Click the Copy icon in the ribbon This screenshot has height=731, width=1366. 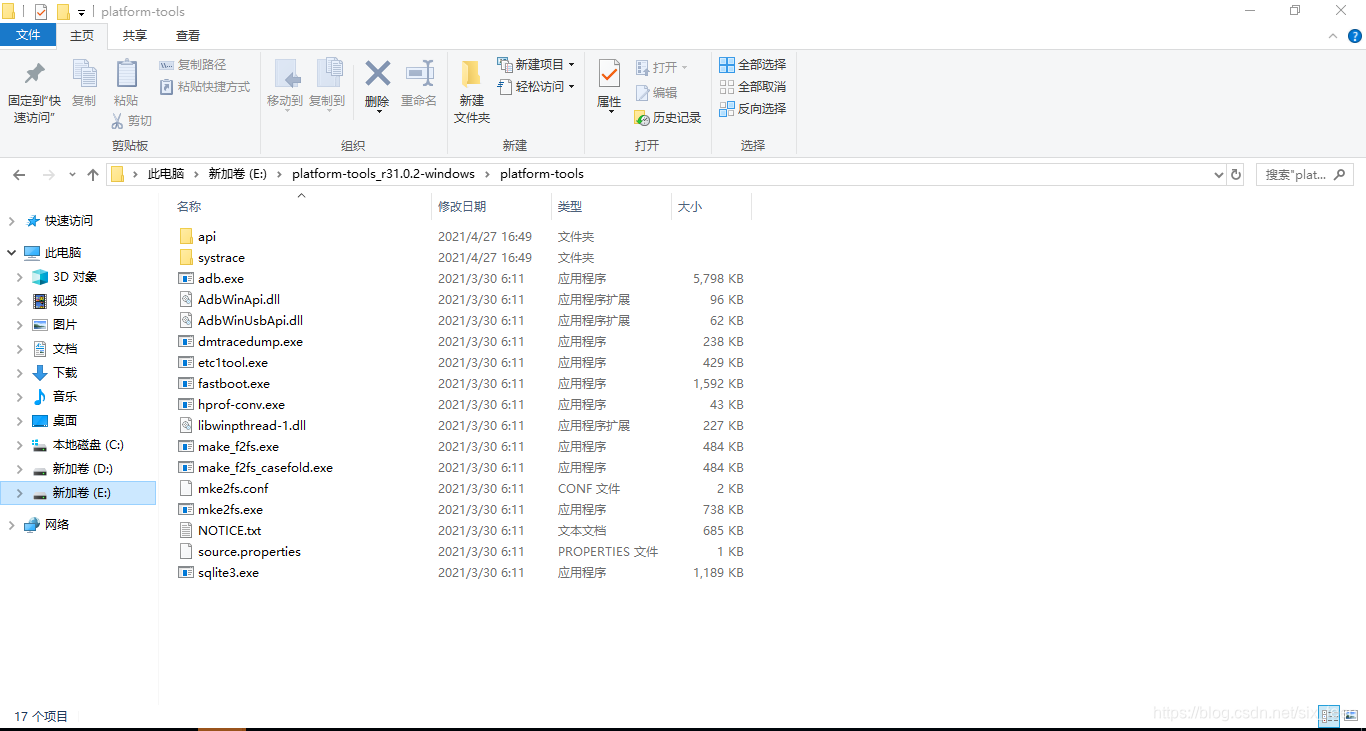84,73
